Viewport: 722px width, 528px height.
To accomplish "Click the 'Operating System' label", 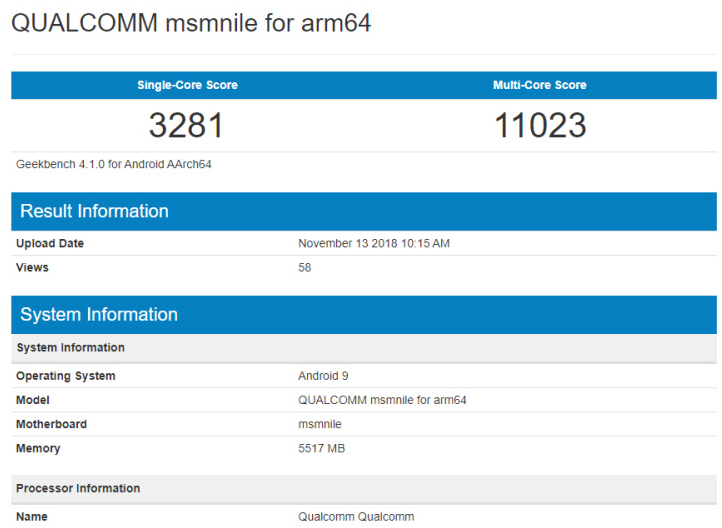I will click(65, 376).
